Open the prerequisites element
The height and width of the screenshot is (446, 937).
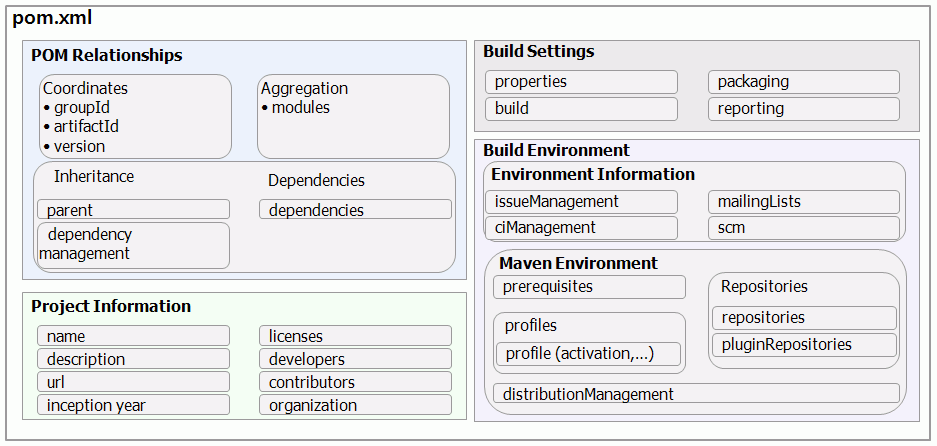589,287
